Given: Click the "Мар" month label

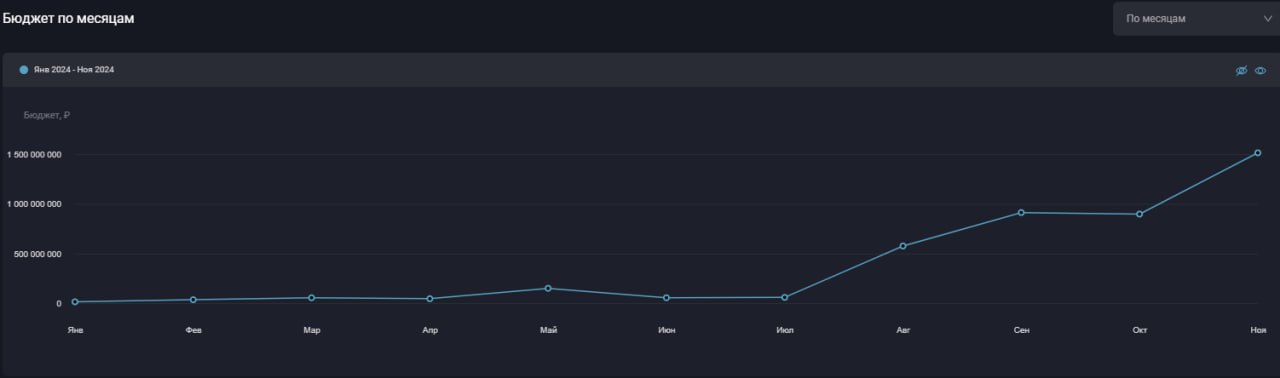Looking at the screenshot, I should pos(312,330).
